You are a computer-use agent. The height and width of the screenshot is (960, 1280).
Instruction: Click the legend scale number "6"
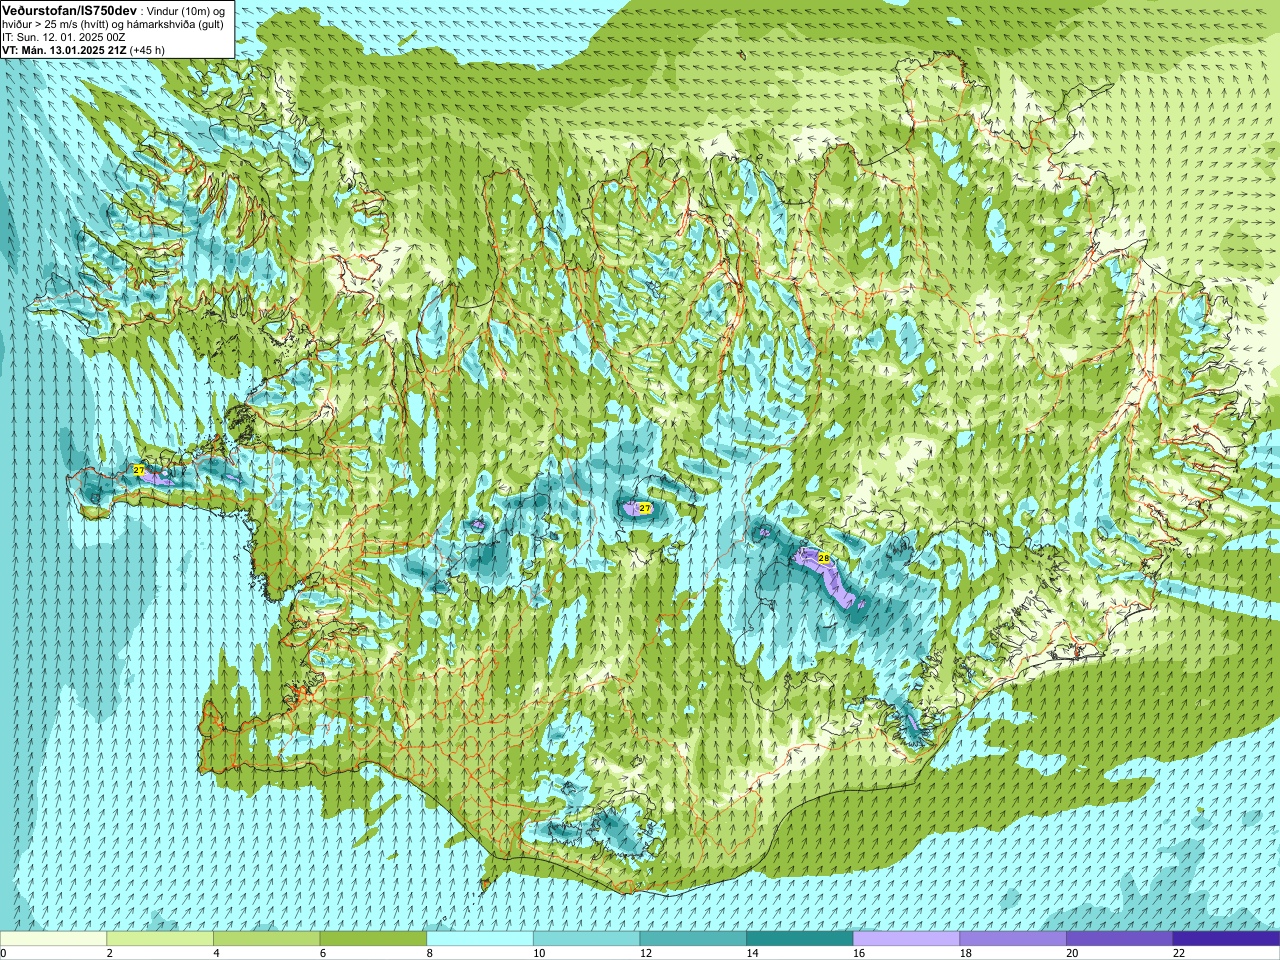(x=323, y=953)
